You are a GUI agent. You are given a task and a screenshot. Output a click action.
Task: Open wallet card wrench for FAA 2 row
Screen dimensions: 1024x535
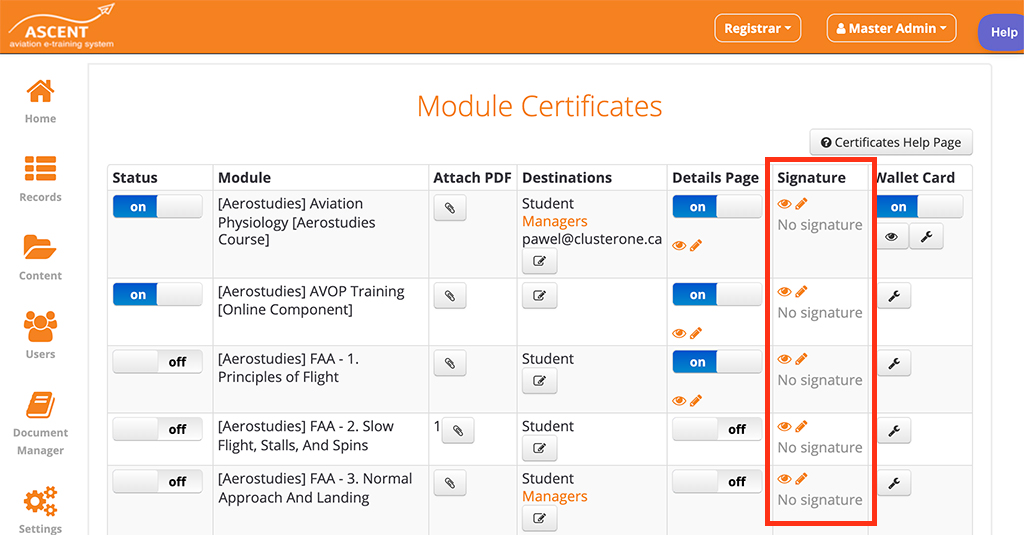click(894, 430)
